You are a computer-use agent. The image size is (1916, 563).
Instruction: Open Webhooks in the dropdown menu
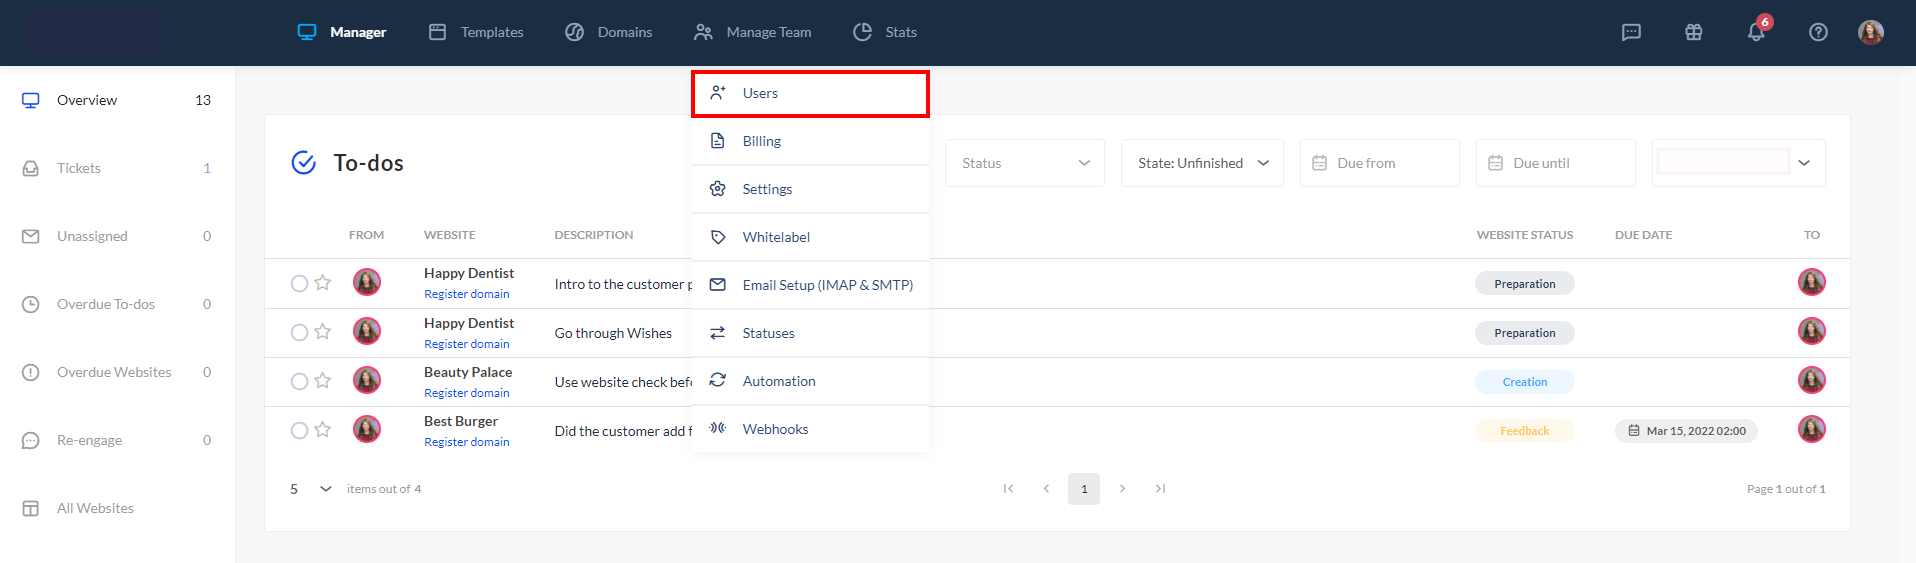(x=775, y=429)
